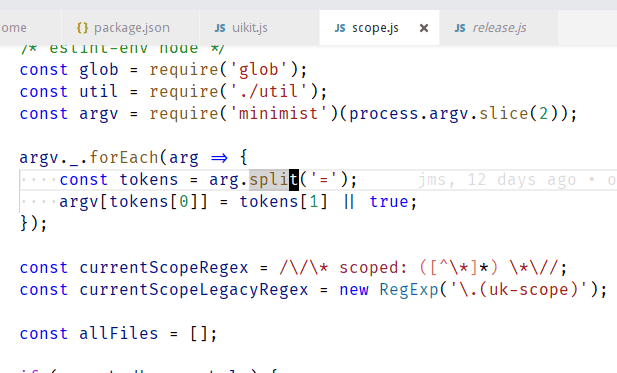
Task: Click the JS icon on uikit.js tab
Action: pos(220,28)
